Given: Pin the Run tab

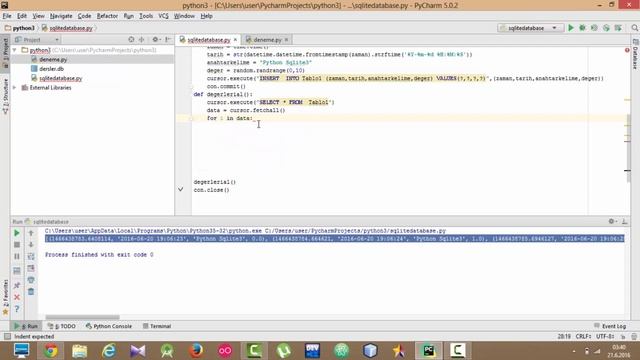Looking at the screenshot, I should (17, 285).
